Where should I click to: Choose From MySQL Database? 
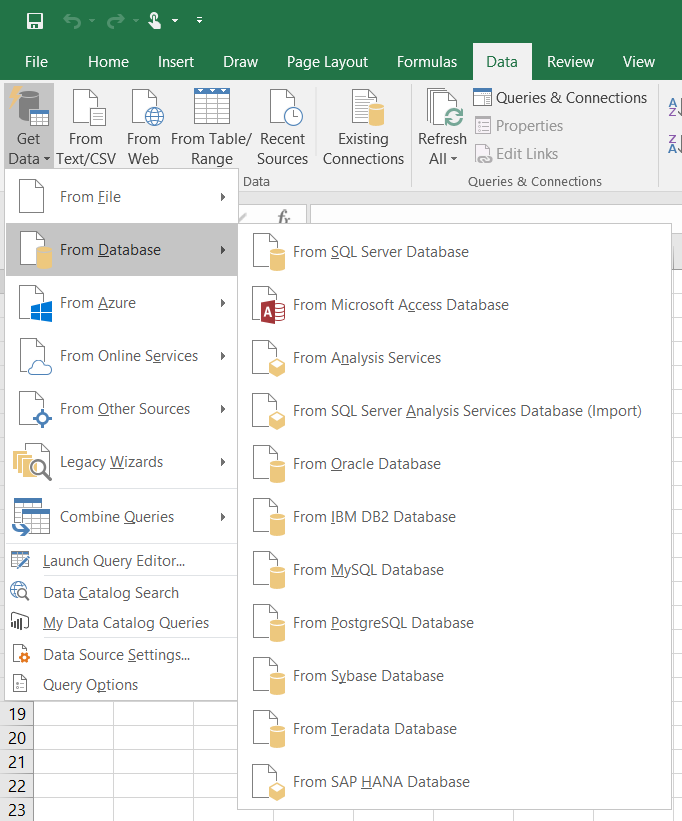(x=454, y=570)
